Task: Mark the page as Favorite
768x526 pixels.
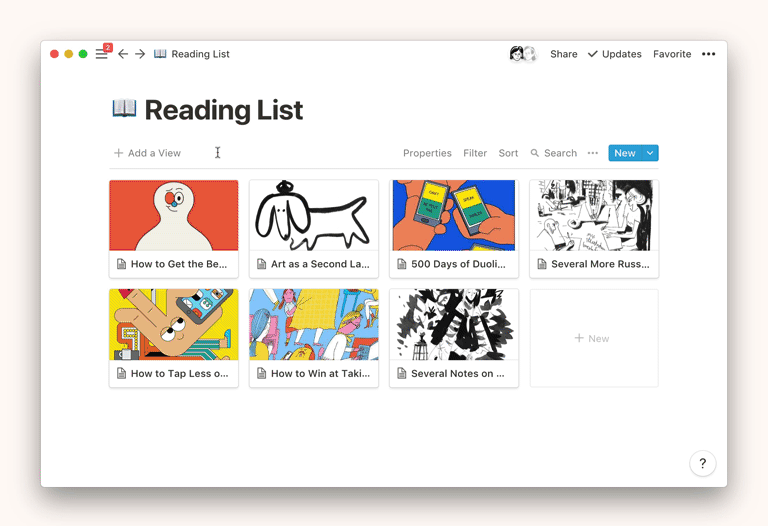Action: coord(672,54)
